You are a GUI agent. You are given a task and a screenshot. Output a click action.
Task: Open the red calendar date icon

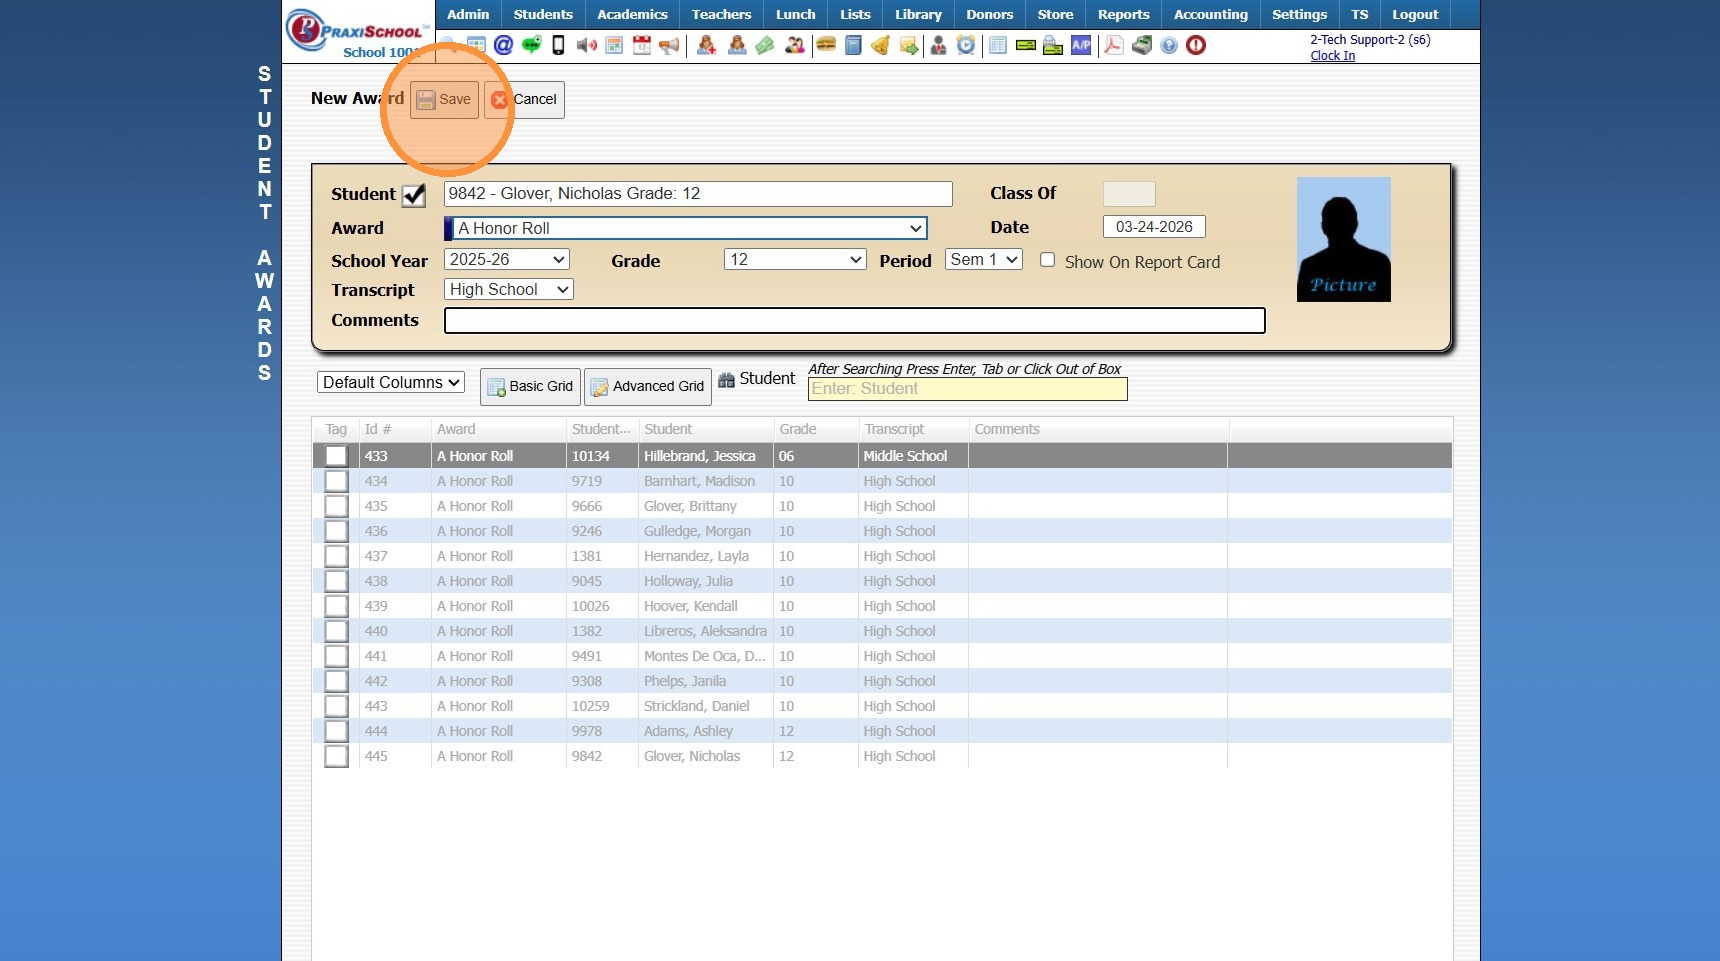click(642, 45)
